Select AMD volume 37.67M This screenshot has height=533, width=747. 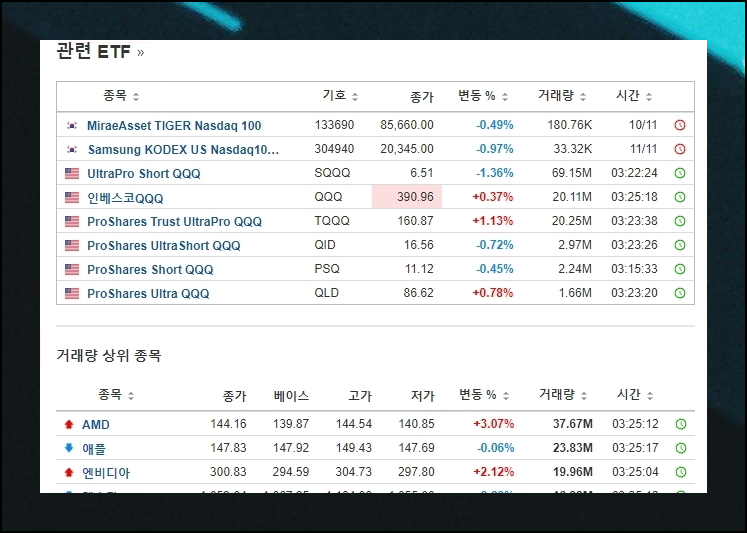tap(573, 423)
